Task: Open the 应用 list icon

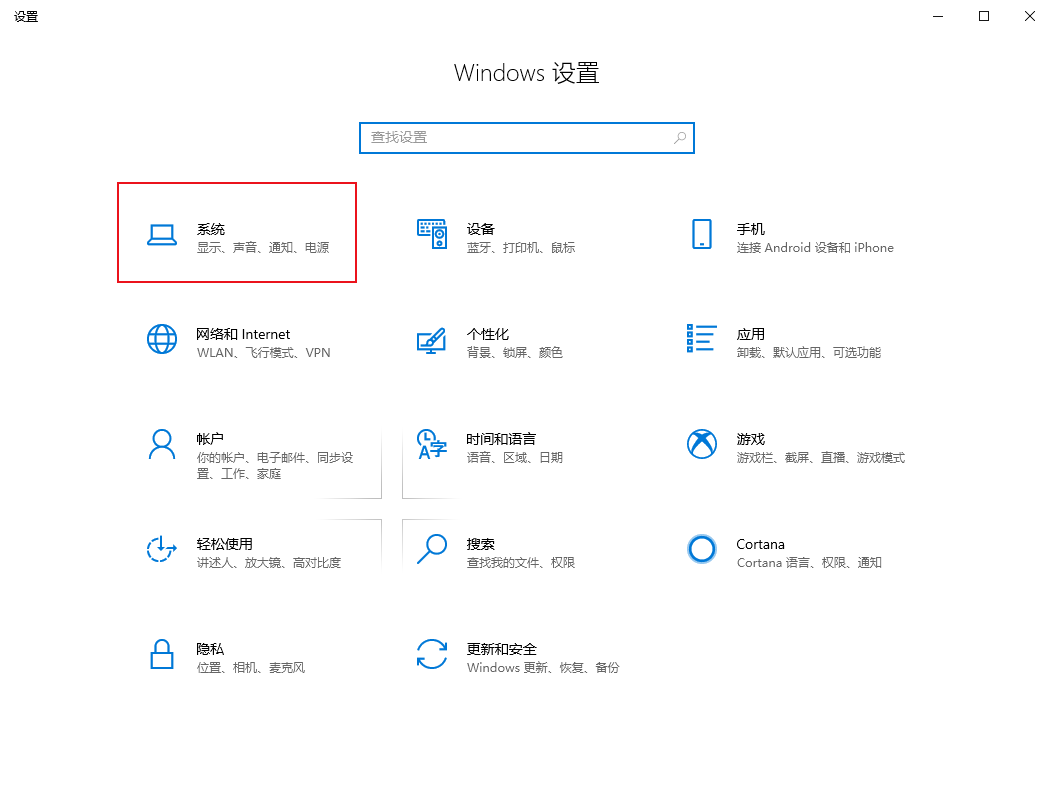Action: pyautogui.click(x=702, y=338)
